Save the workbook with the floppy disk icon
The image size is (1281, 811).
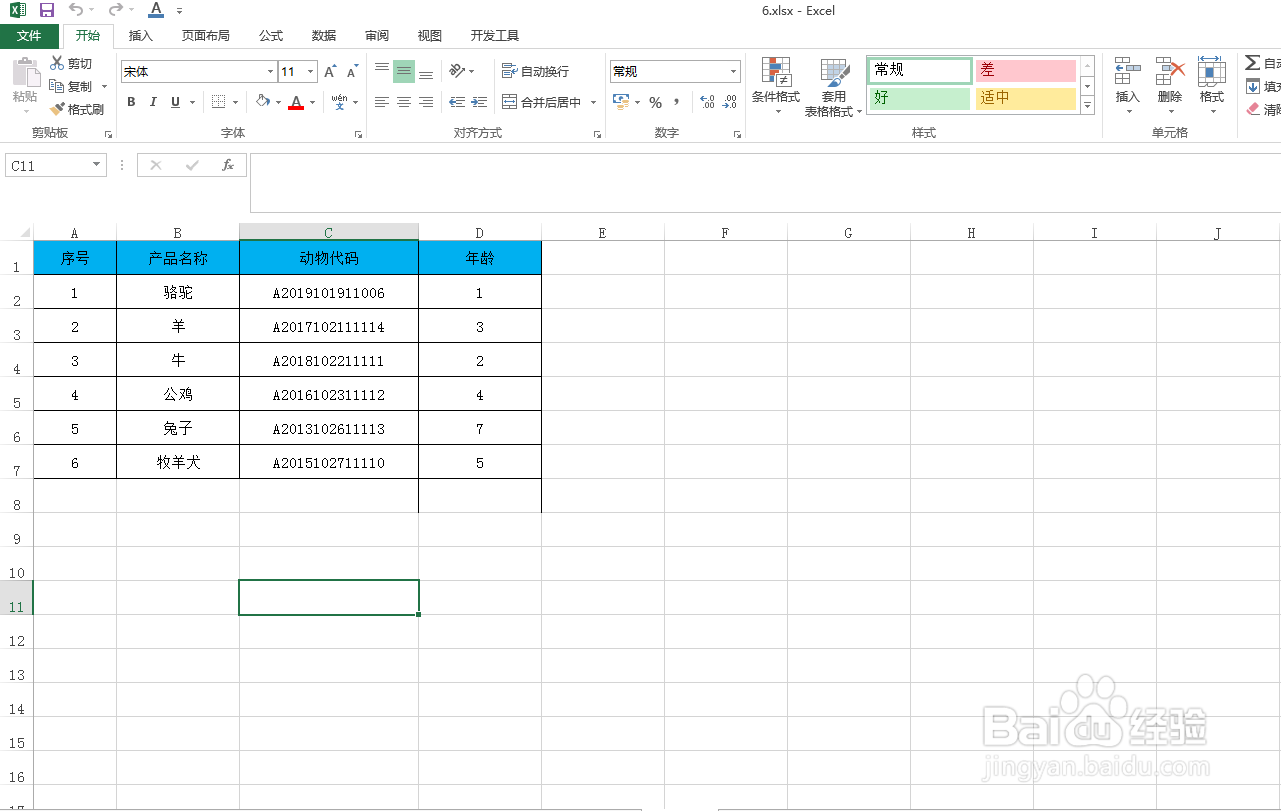[x=47, y=10]
